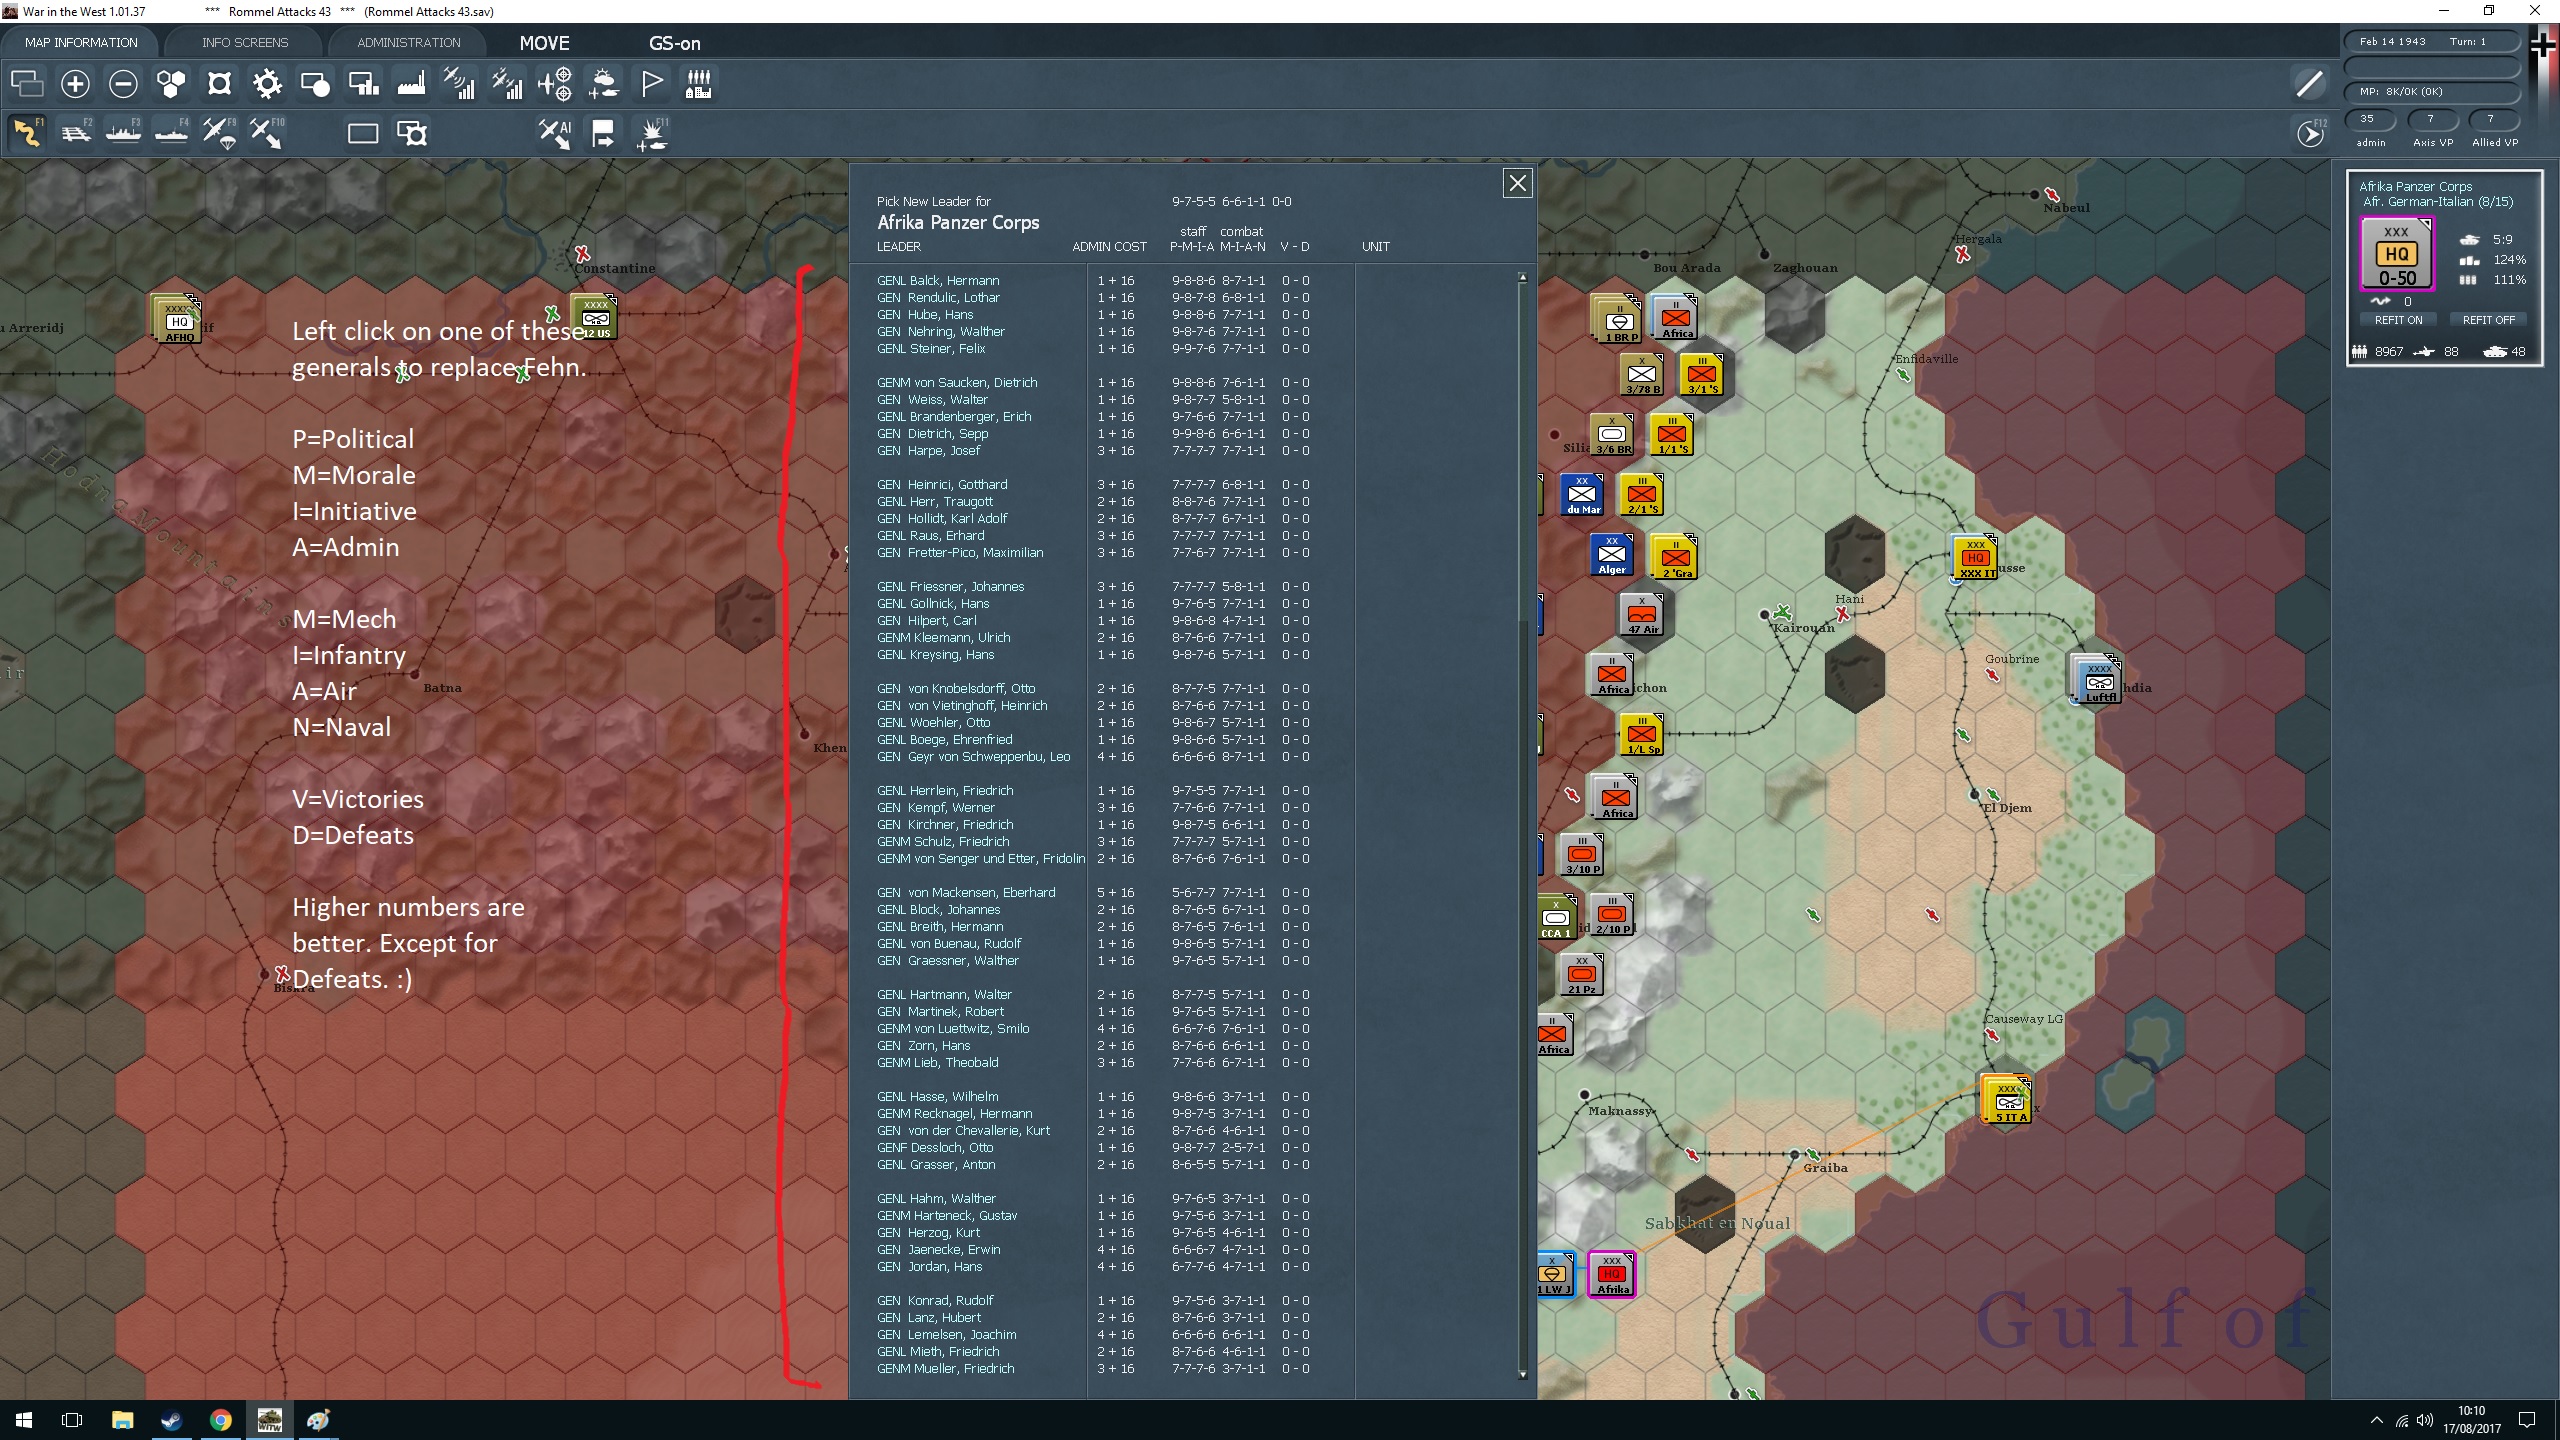Click the weather display icon
Image resolution: width=2560 pixels, height=1440 pixels.
click(x=603, y=84)
